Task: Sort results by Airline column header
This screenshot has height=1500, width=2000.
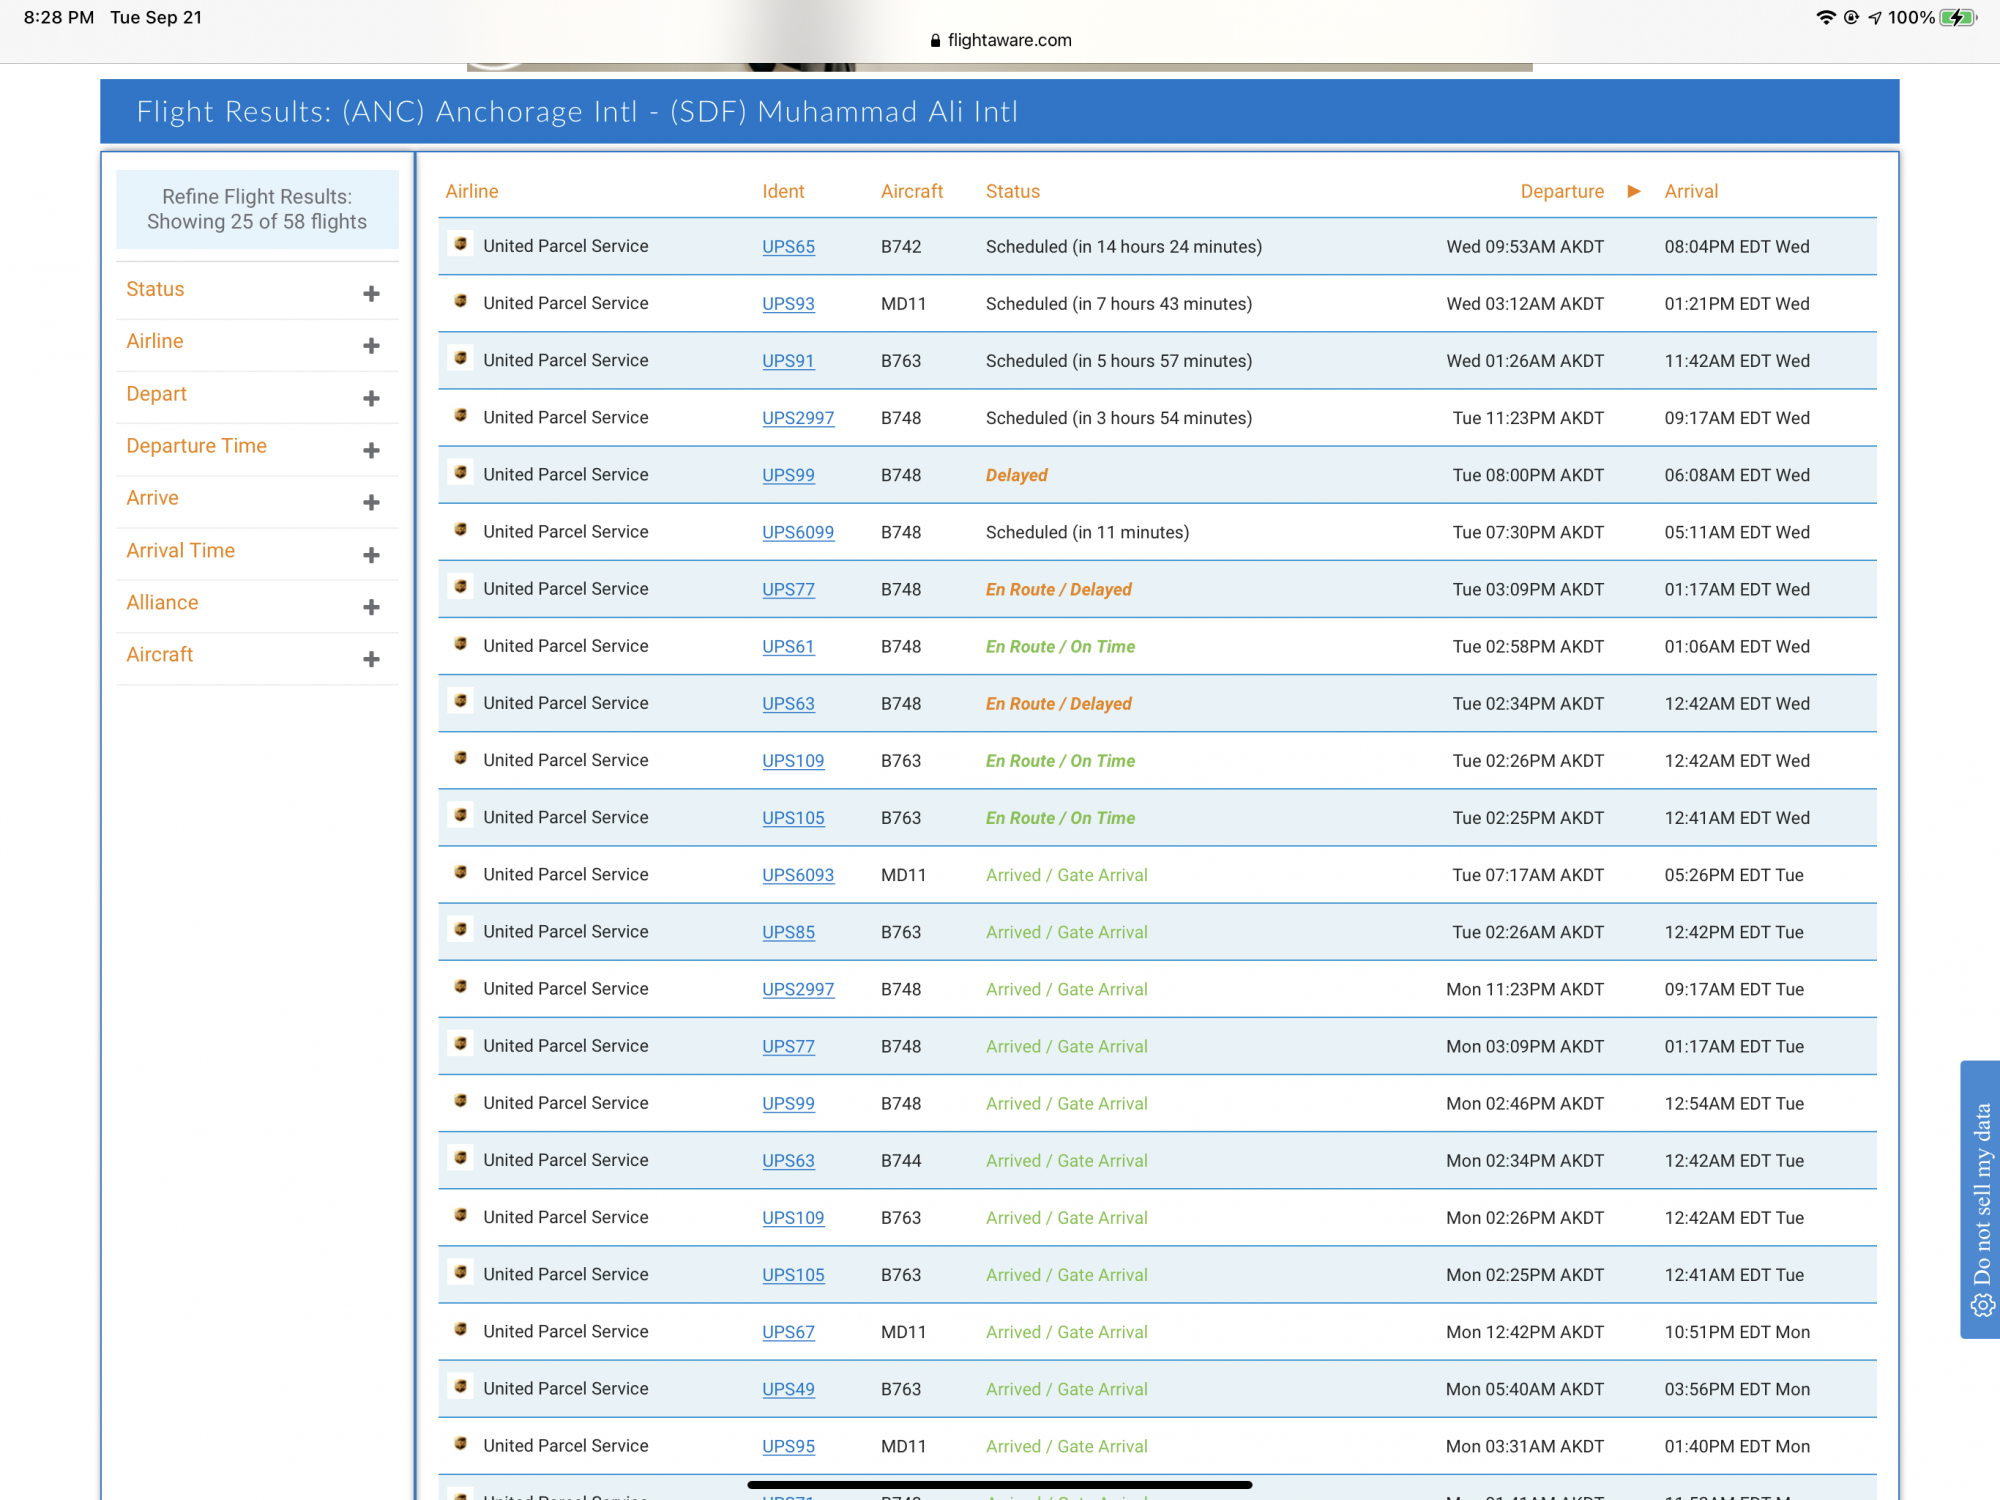Action: [472, 191]
